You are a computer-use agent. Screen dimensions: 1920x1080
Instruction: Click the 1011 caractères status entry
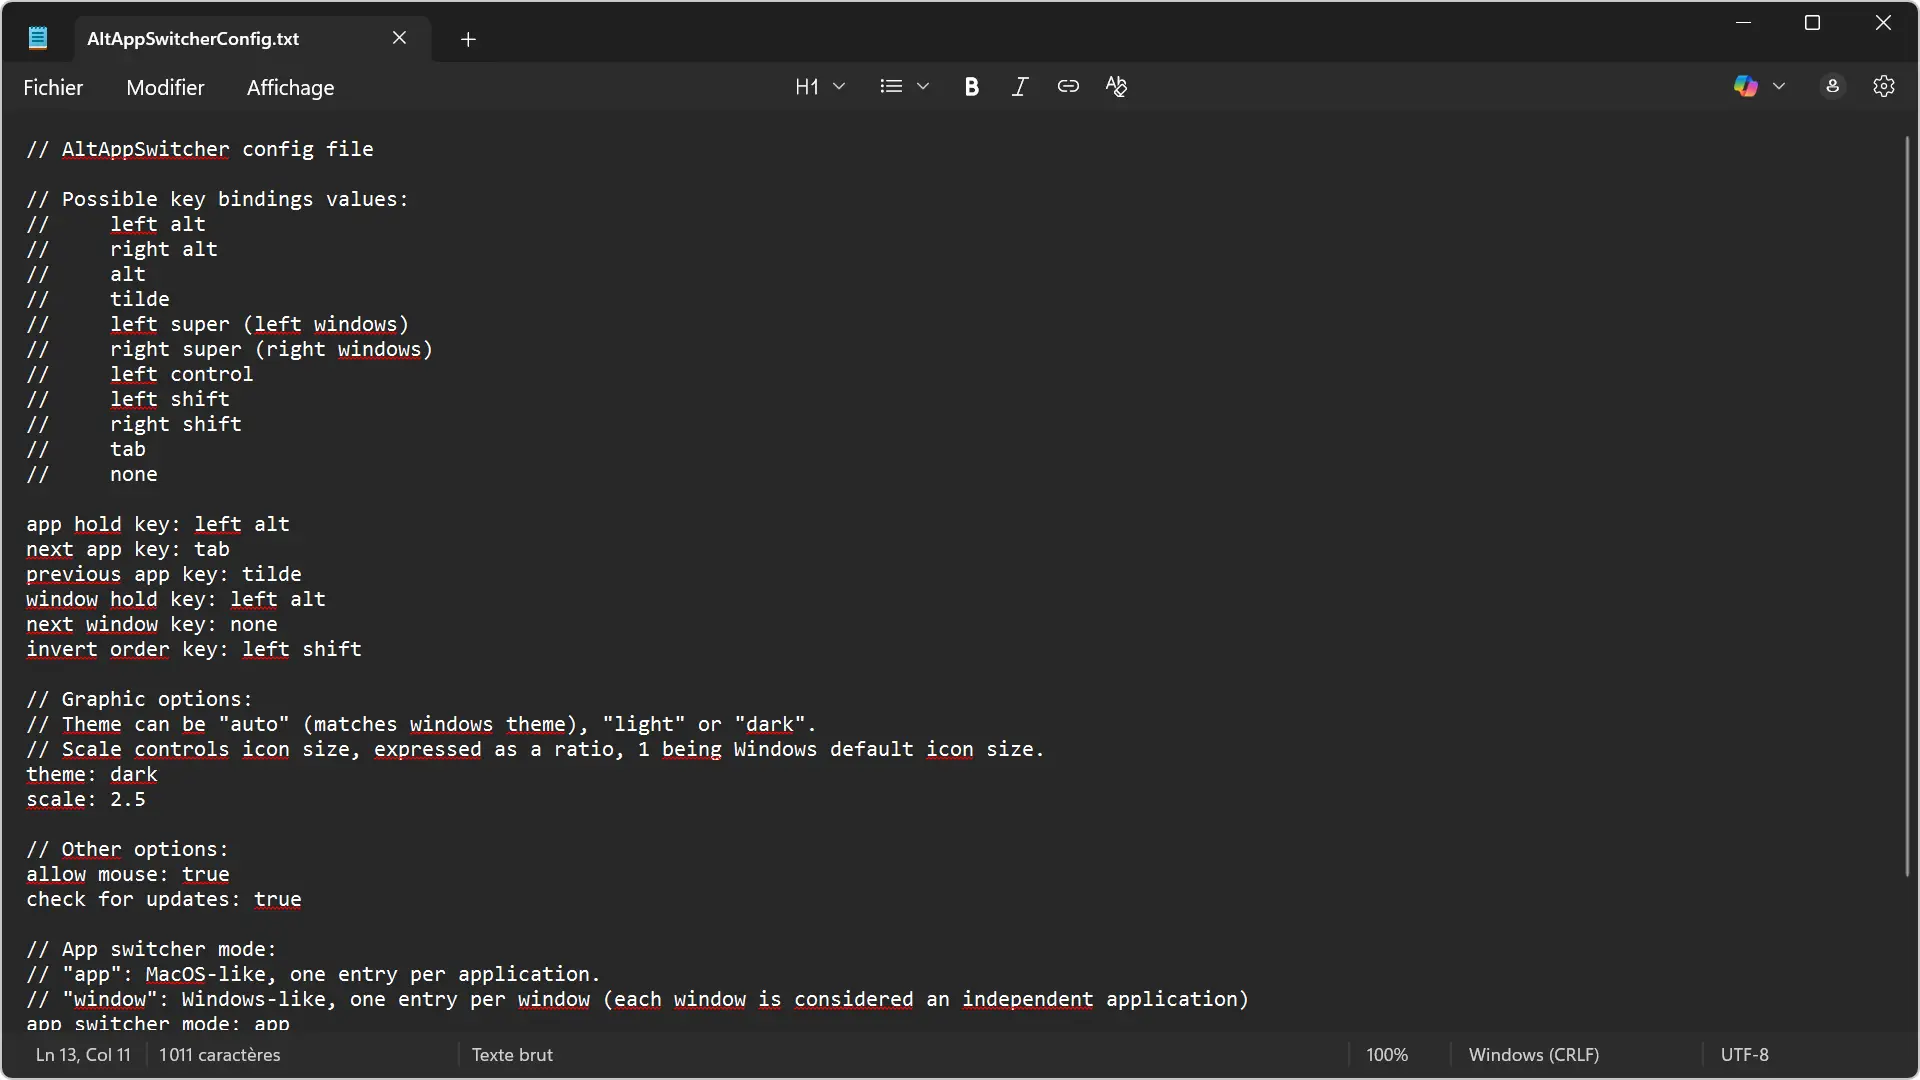point(219,1055)
